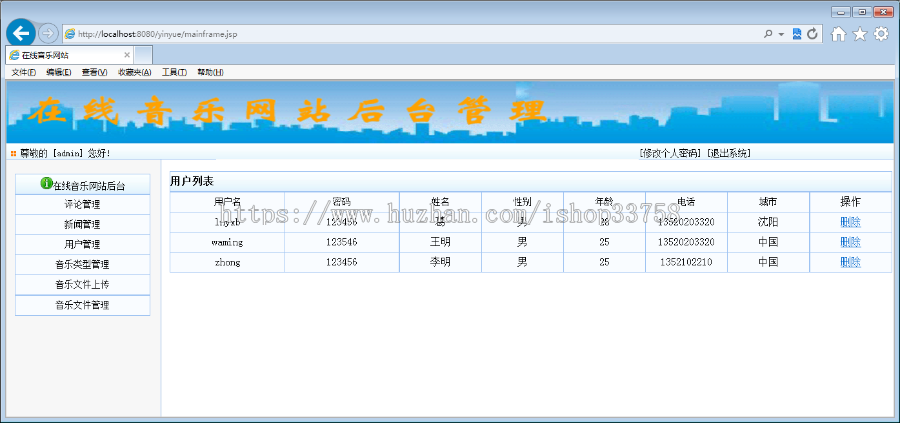Click the 用户名 column header
Image resolution: width=900 pixels, height=423 pixels.
click(227, 201)
